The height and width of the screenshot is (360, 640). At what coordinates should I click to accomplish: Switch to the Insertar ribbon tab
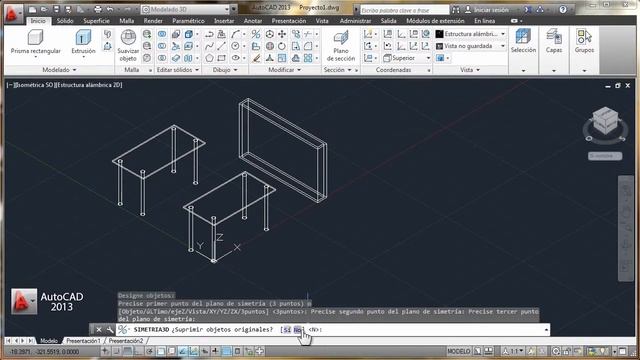[224, 20]
